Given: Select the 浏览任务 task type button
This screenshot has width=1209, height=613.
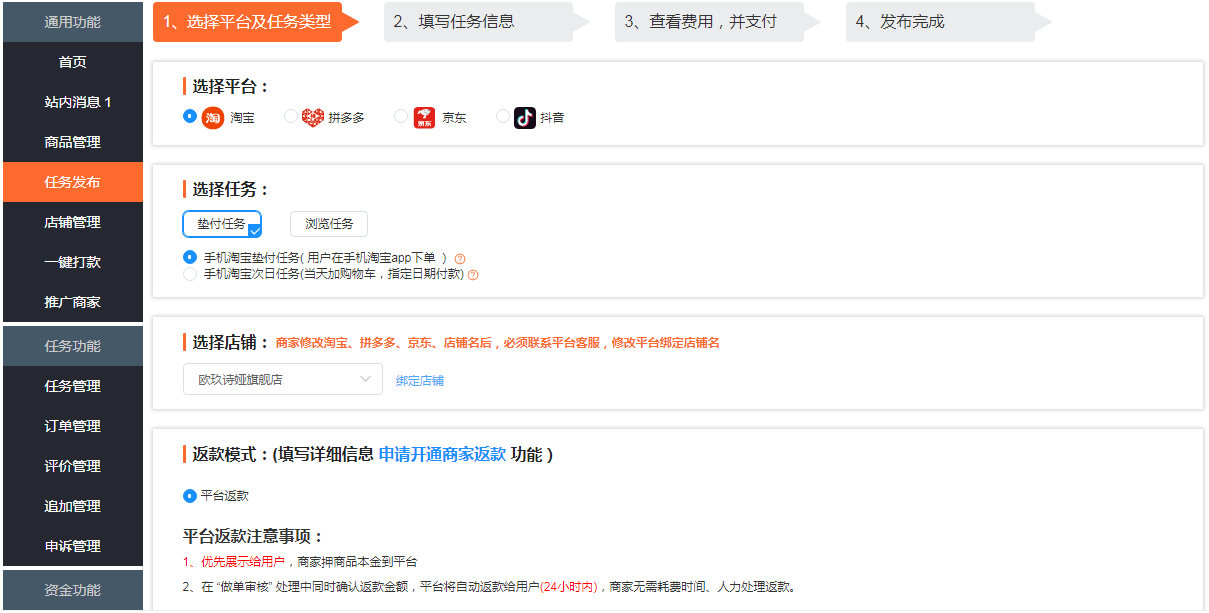Looking at the screenshot, I should coord(328,223).
